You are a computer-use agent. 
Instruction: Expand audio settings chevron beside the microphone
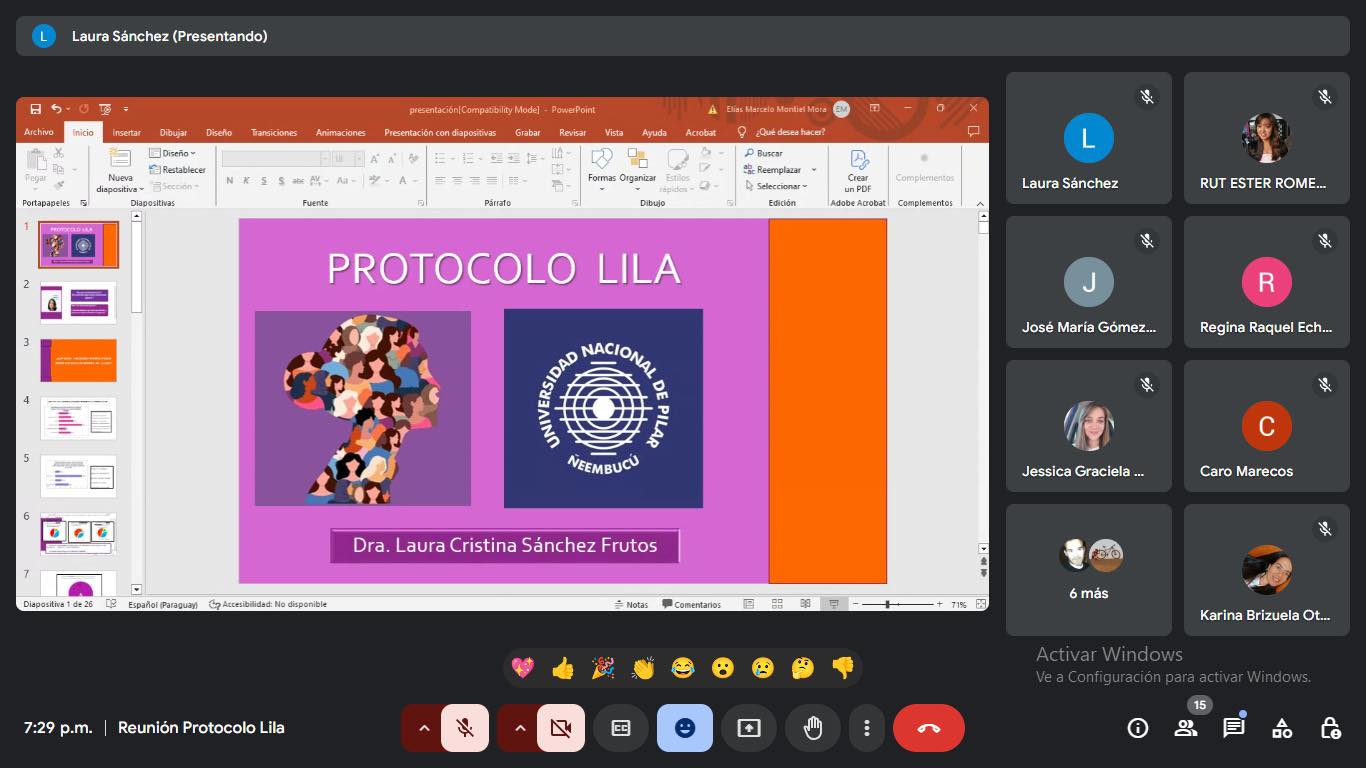(424, 728)
